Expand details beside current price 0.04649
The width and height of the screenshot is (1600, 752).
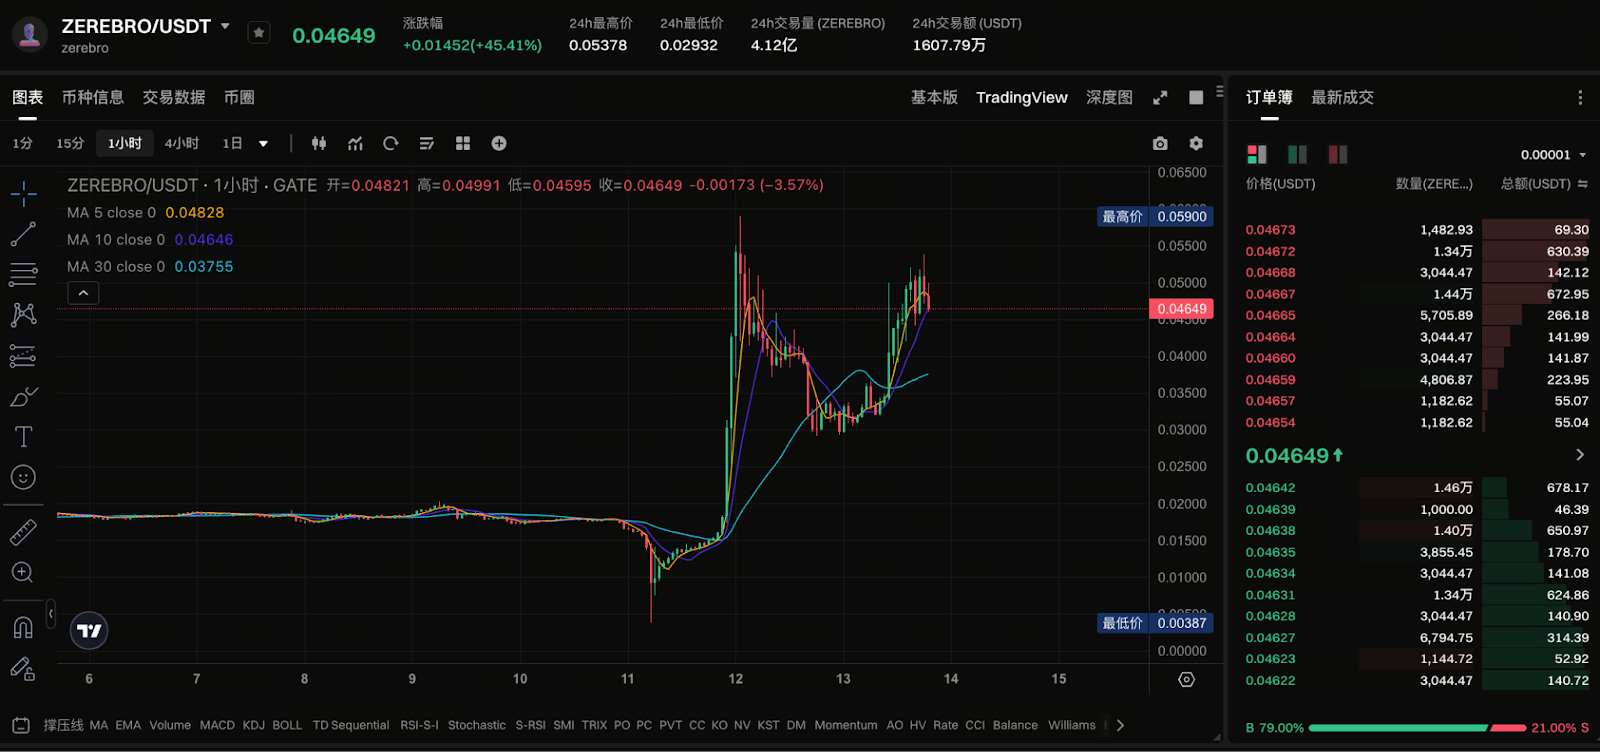(x=1580, y=455)
